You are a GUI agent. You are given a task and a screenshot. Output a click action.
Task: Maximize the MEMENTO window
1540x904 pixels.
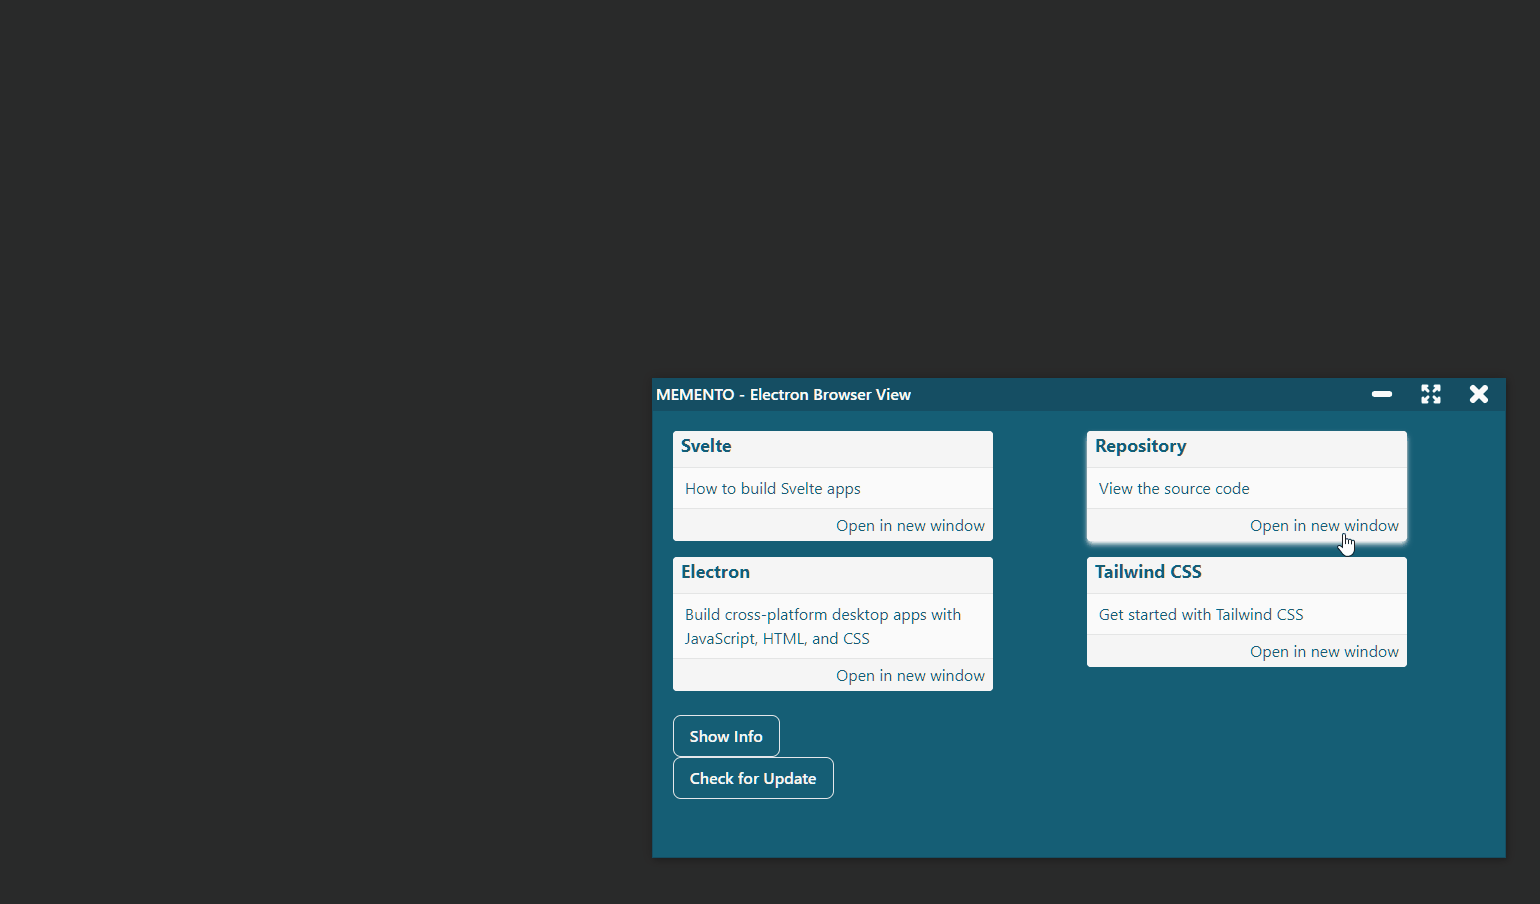[1431, 394]
